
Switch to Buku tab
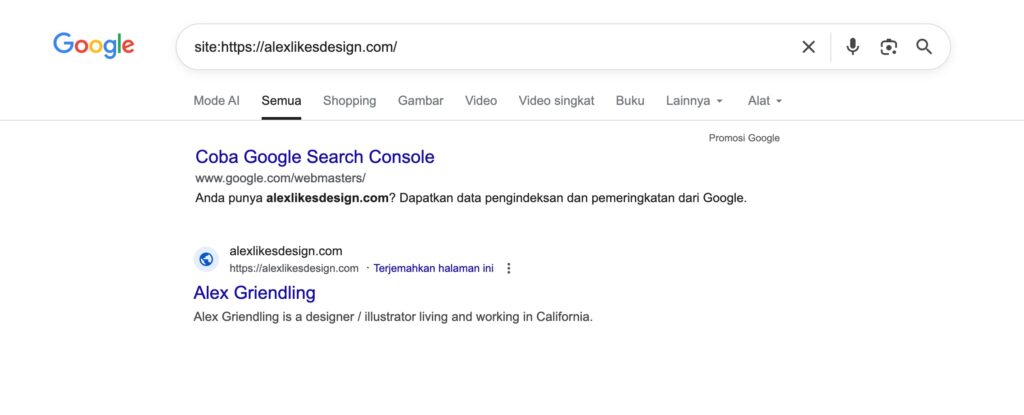click(x=630, y=101)
